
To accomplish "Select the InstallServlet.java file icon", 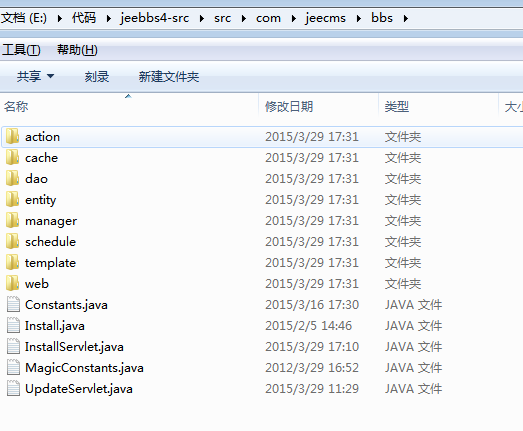I will 13,347.
